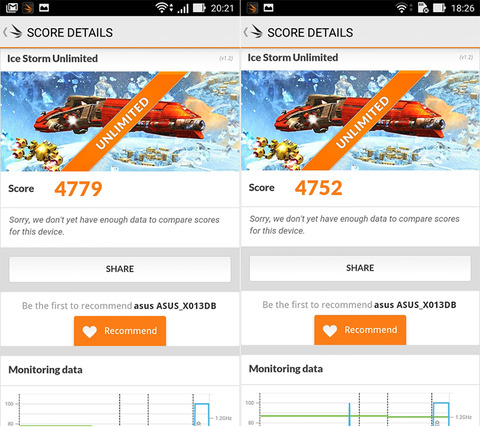
Task: Click SHARE button under score 4779
Action: (120, 269)
